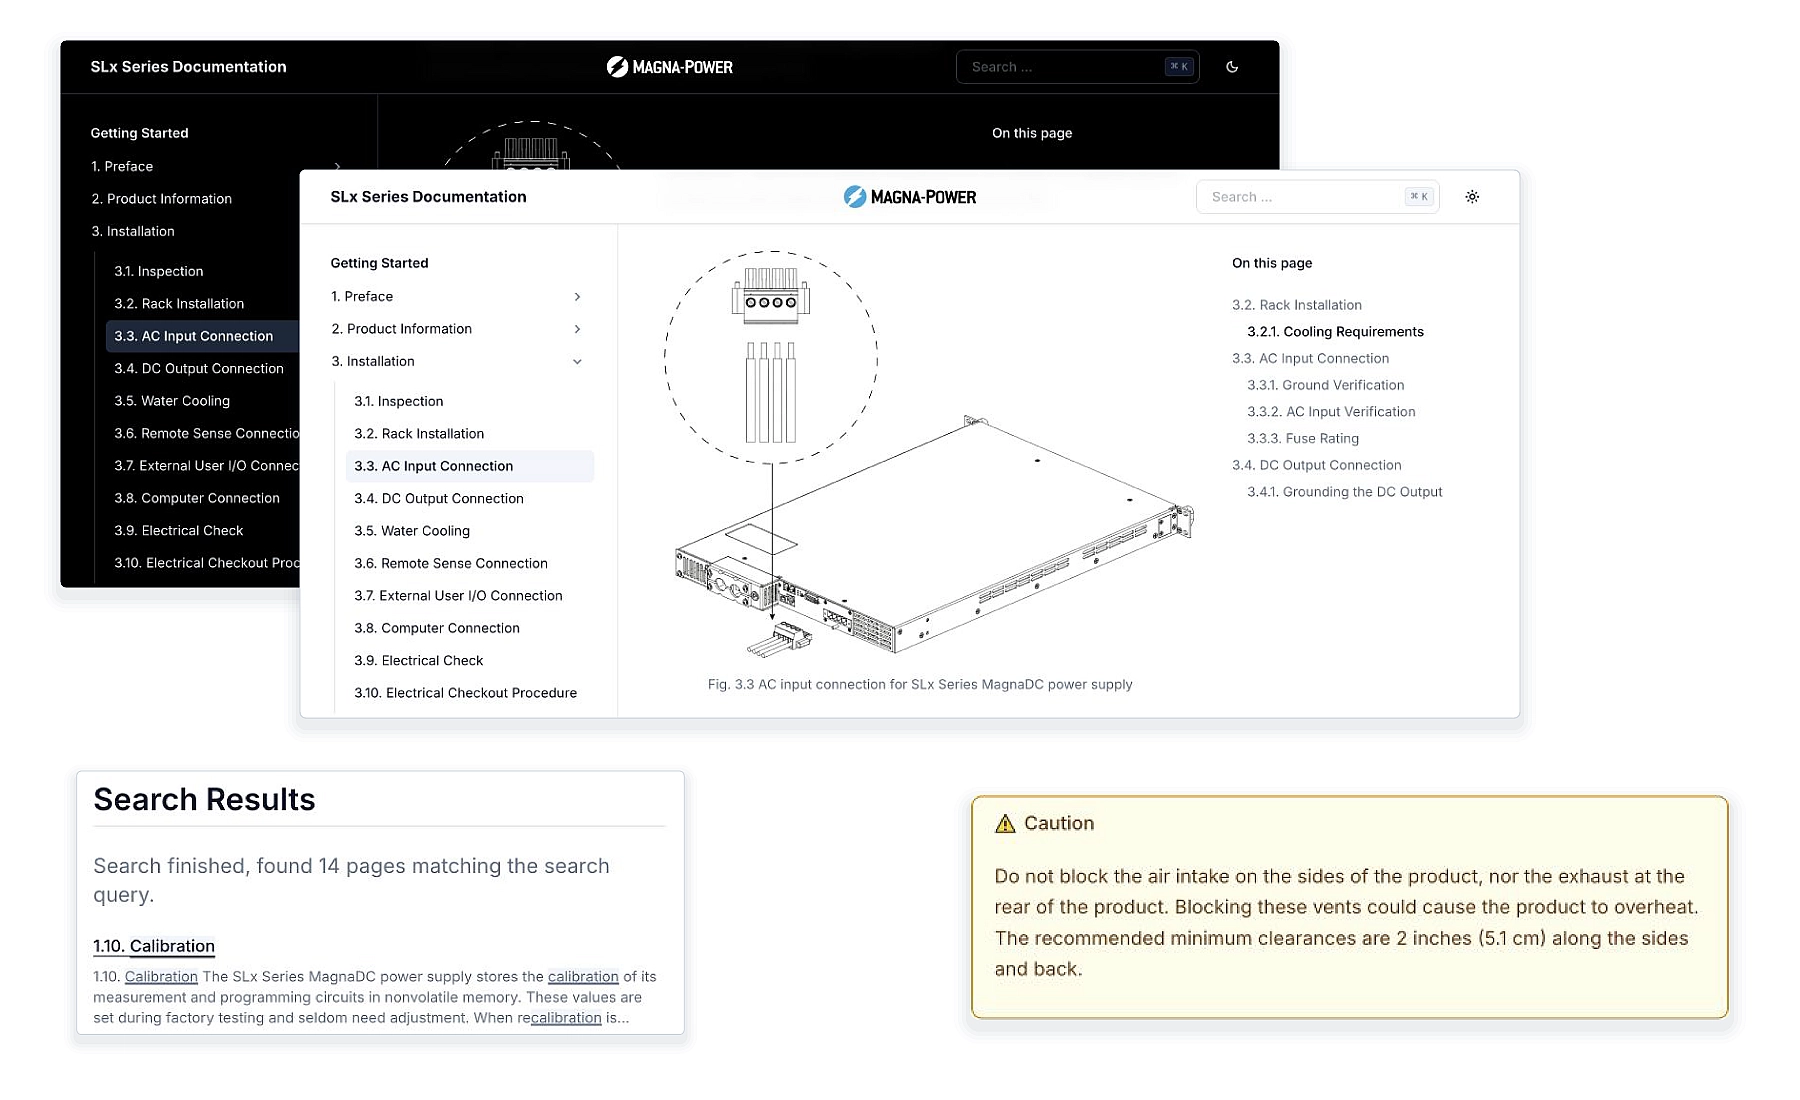Jump to 3.4.1. Grounding the DC Output
The width and height of the screenshot is (1800, 1100).
point(1344,492)
